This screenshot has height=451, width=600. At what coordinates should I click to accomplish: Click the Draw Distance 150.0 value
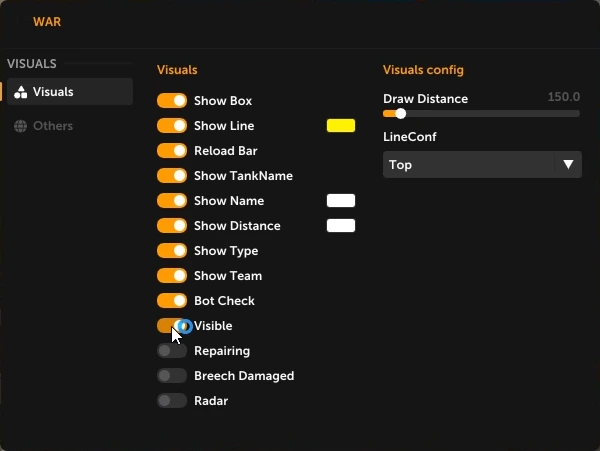tap(564, 97)
